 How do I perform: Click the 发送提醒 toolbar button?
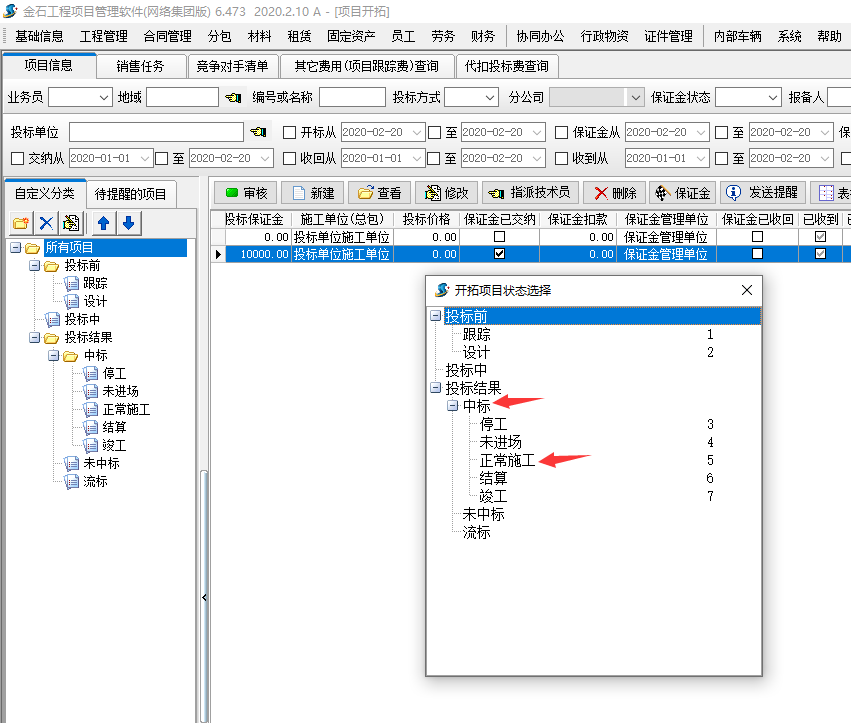point(763,193)
